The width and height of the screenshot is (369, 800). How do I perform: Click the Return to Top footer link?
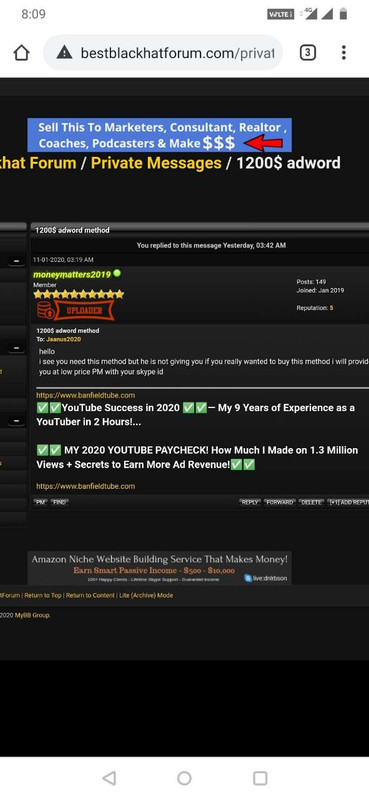pos(43,595)
